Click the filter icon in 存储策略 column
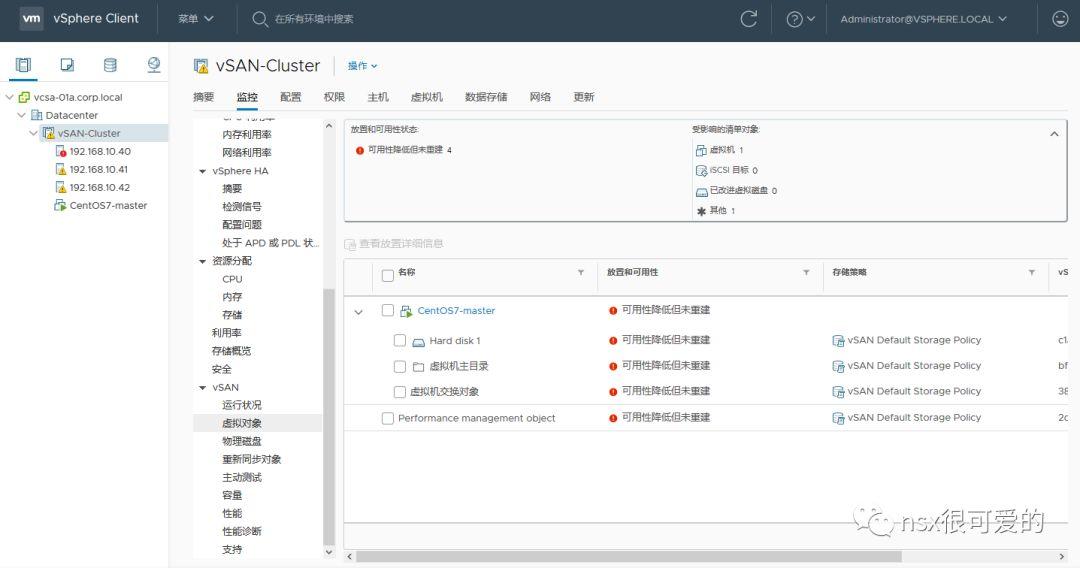The image size is (1080, 568). [1031, 273]
